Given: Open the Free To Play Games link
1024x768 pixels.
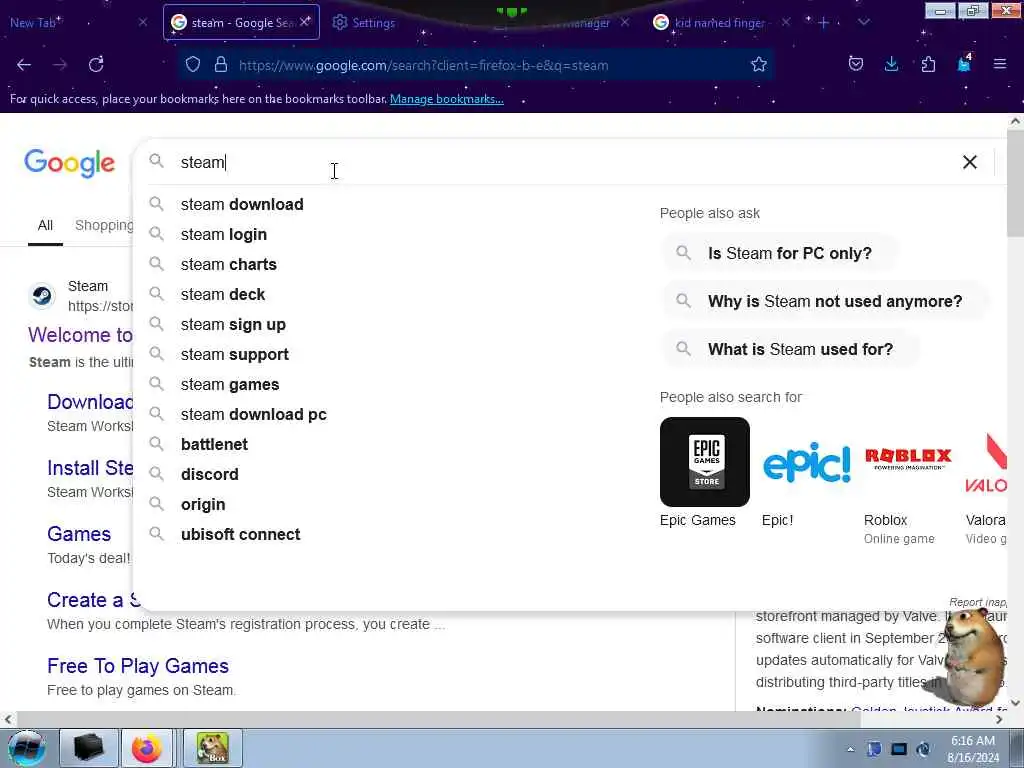Looking at the screenshot, I should 138,666.
